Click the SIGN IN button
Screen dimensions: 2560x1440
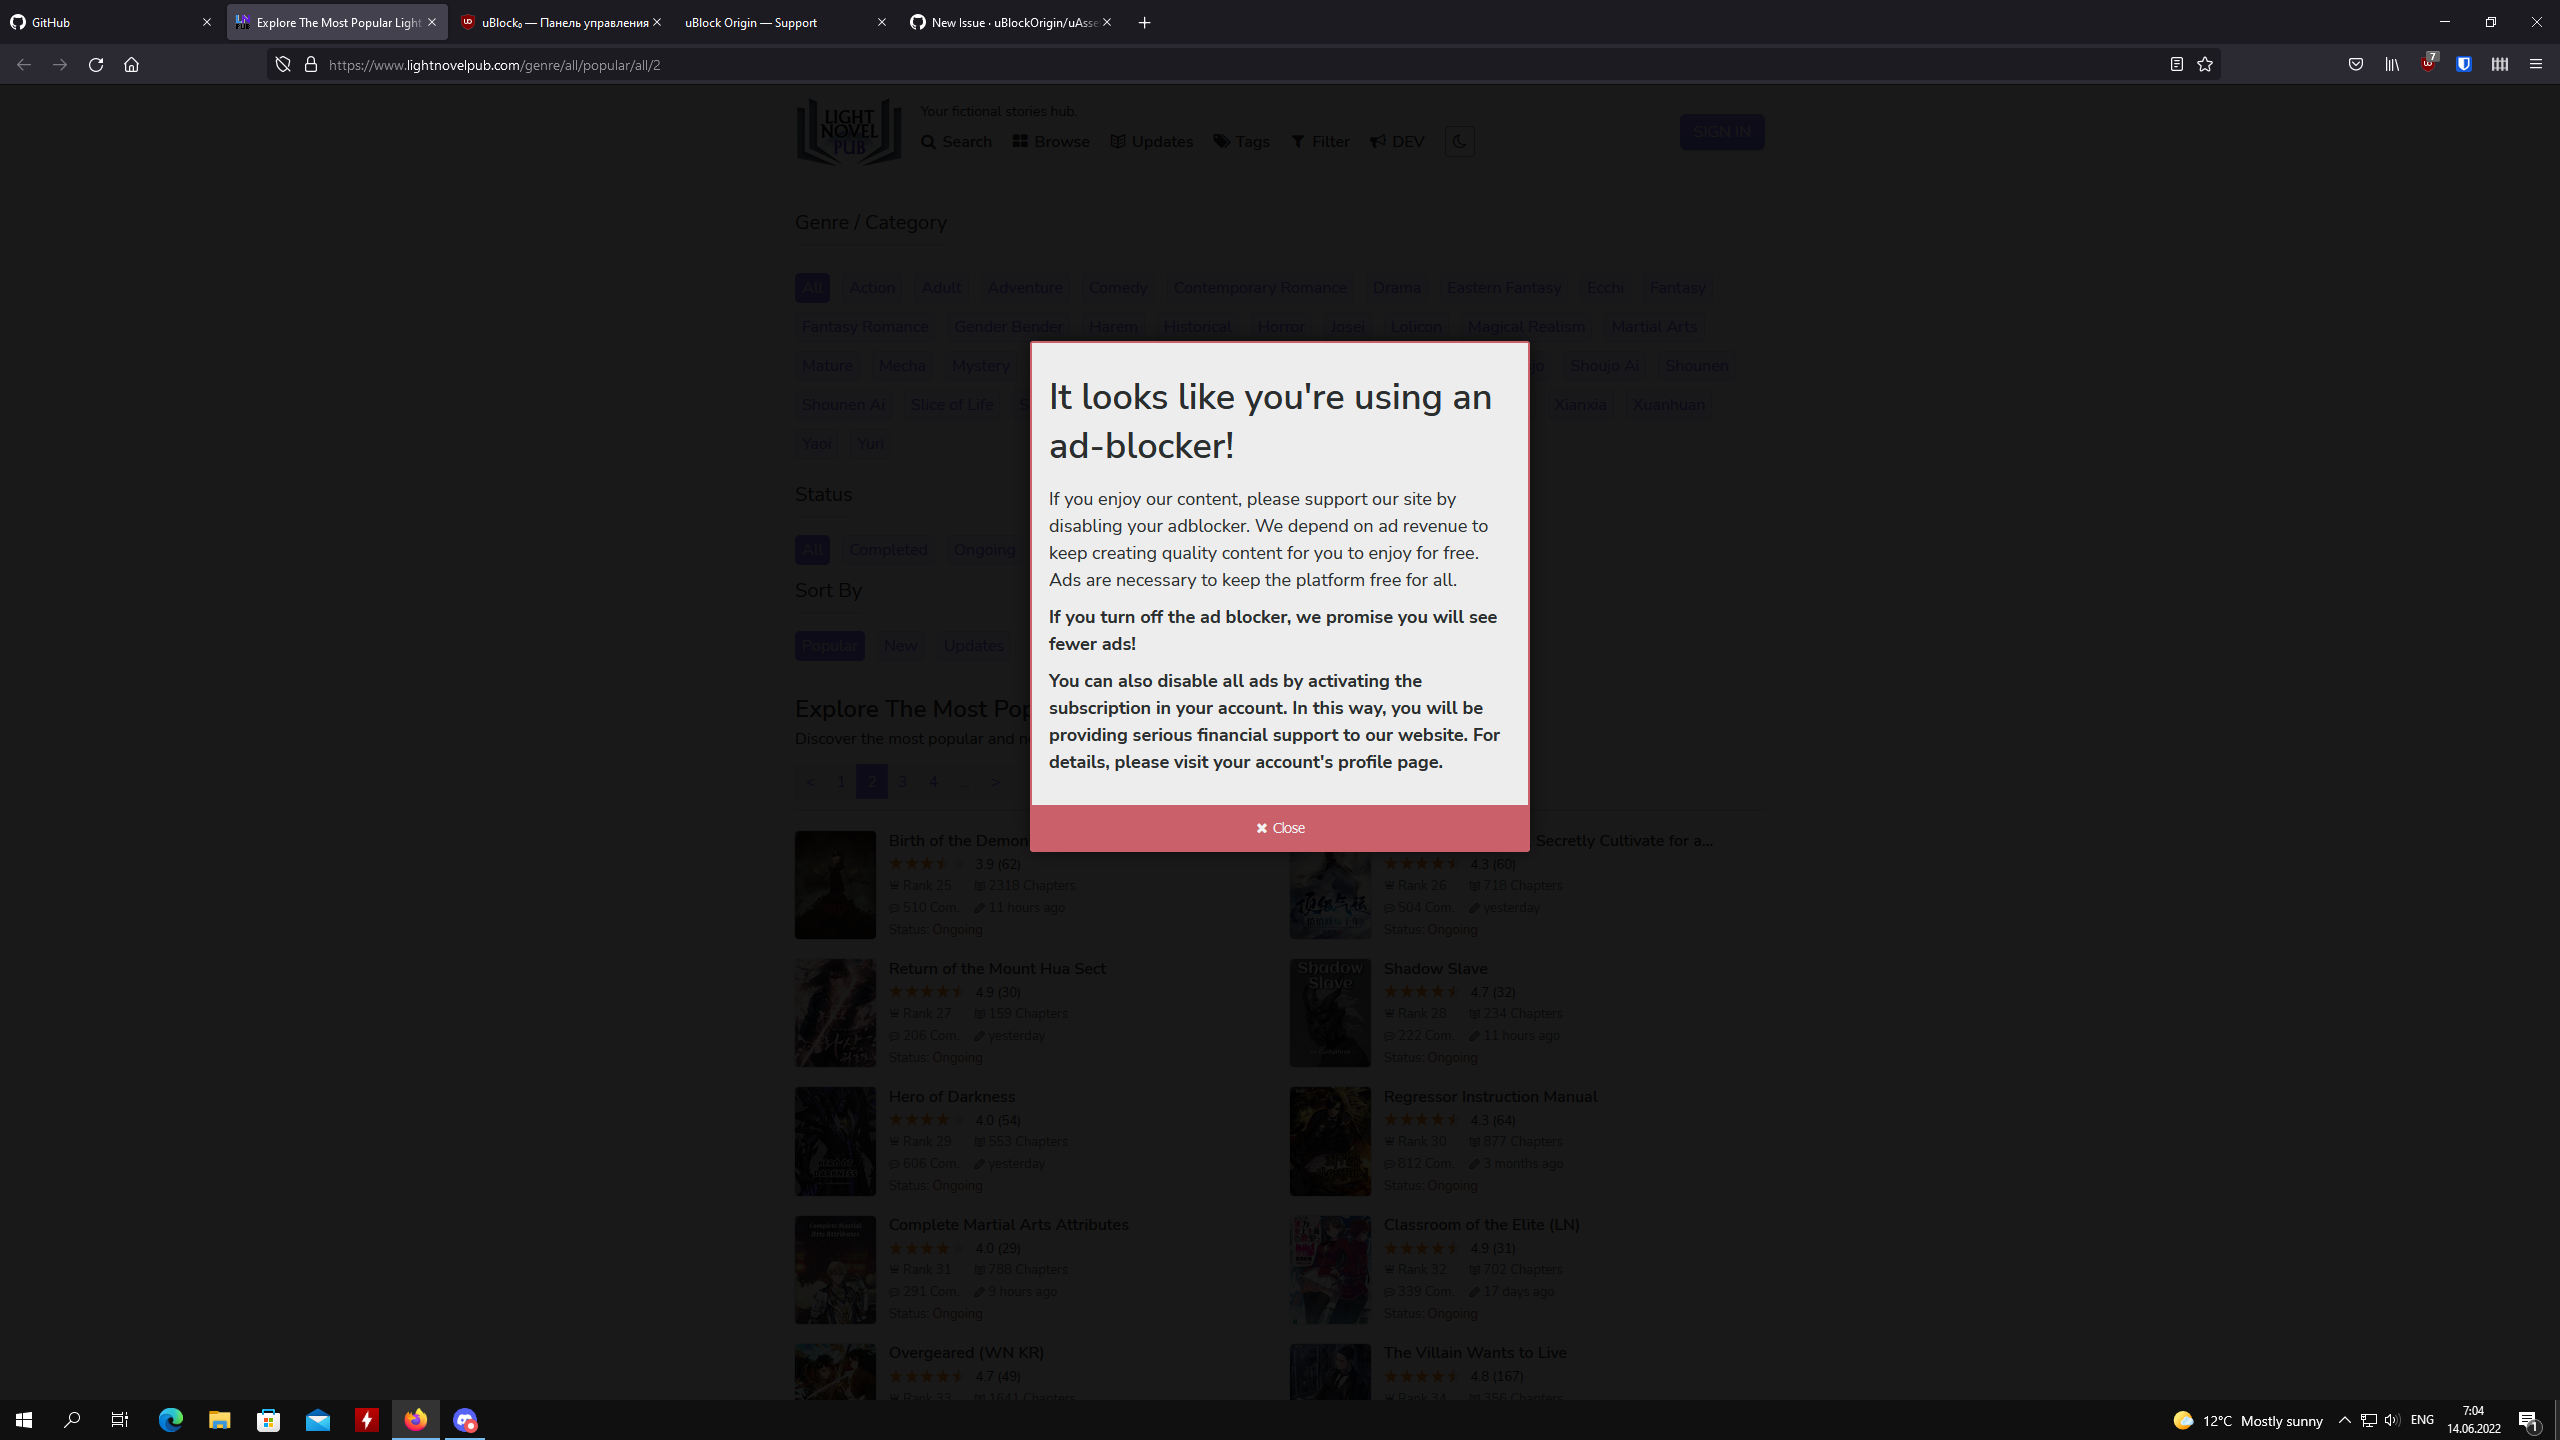1721,132
